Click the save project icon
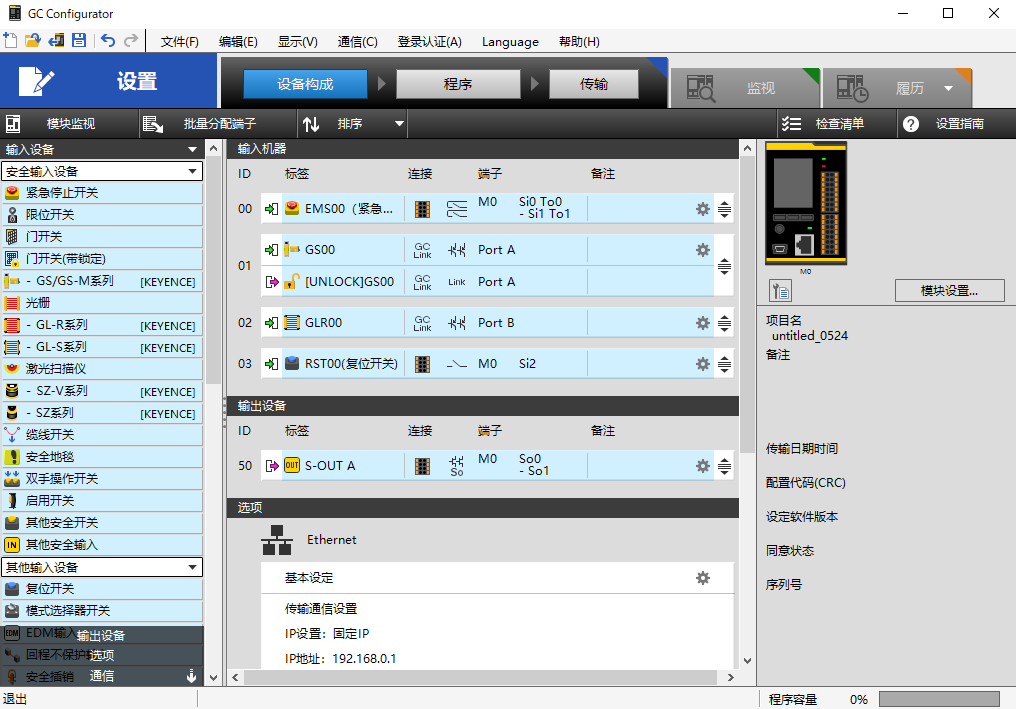 click(78, 41)
